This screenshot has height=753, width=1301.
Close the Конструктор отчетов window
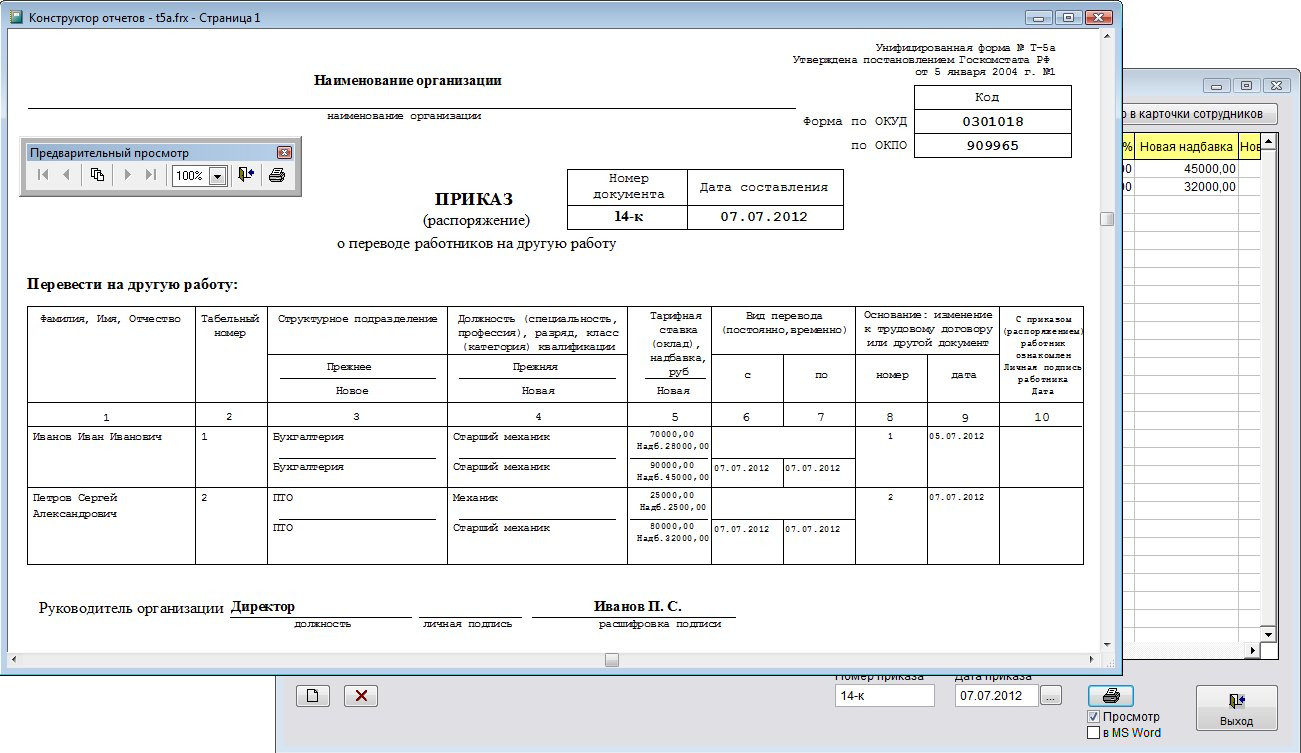[1099, 18]
